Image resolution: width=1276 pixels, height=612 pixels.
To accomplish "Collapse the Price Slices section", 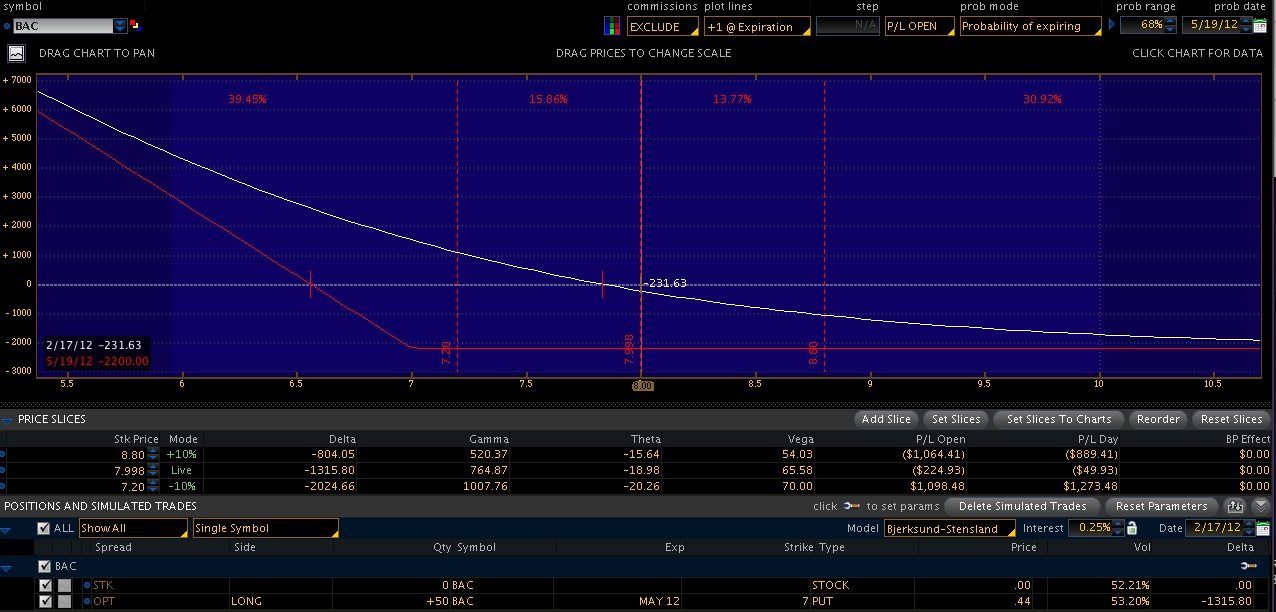I will point(8,420).
